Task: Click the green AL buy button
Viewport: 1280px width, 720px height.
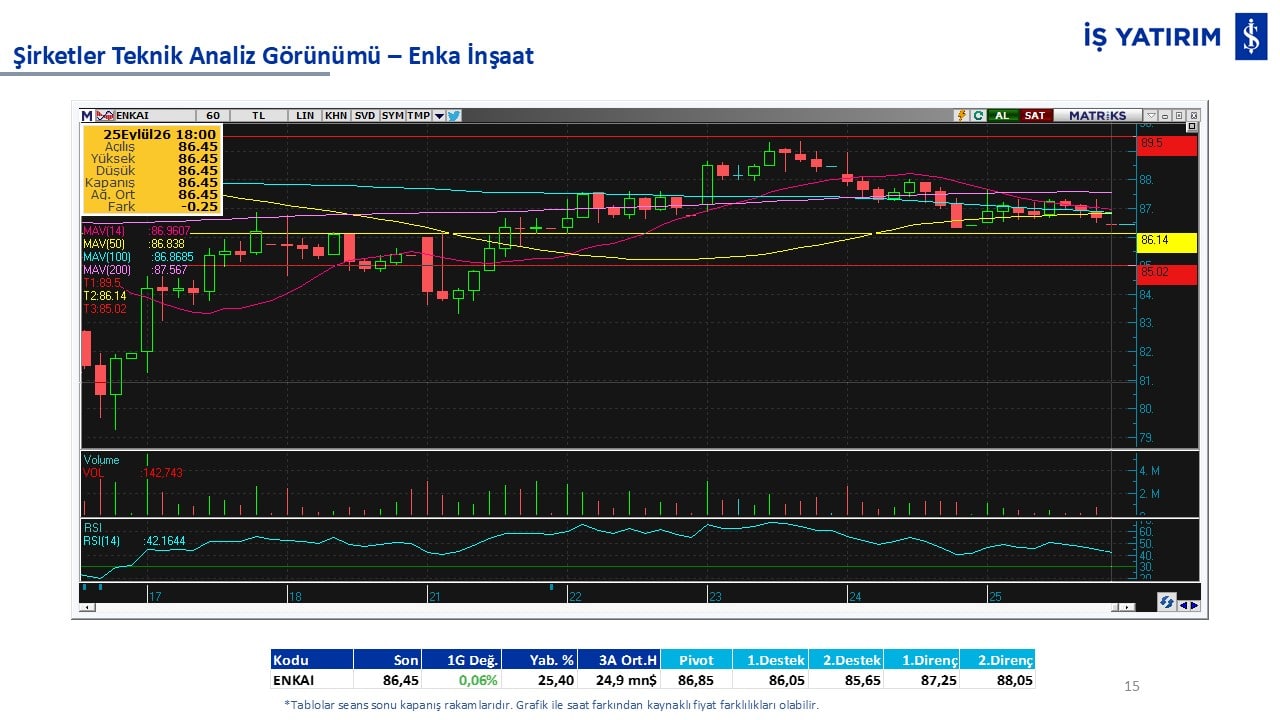Action: coord(1002,116)
